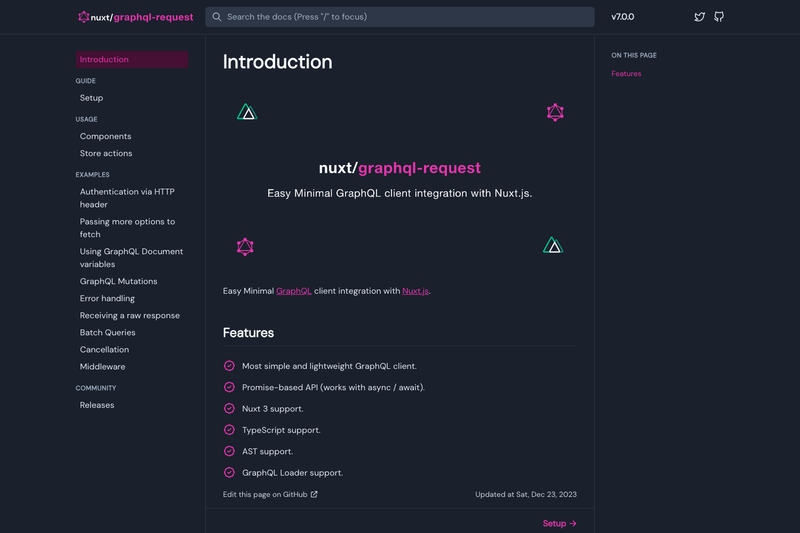Click the Features section heading
Screen dimensions: 800x533
[248, 333]
